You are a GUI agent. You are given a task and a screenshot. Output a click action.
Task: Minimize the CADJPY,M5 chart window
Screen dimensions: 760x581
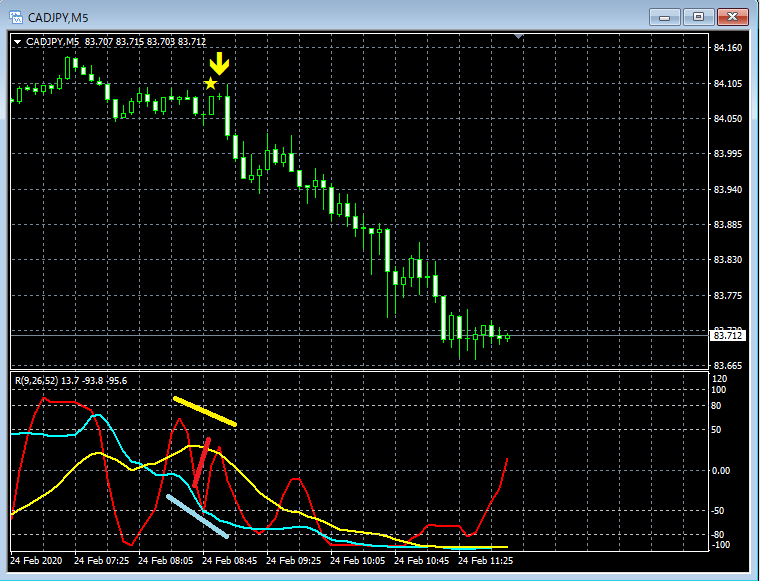tap(665, 17)
